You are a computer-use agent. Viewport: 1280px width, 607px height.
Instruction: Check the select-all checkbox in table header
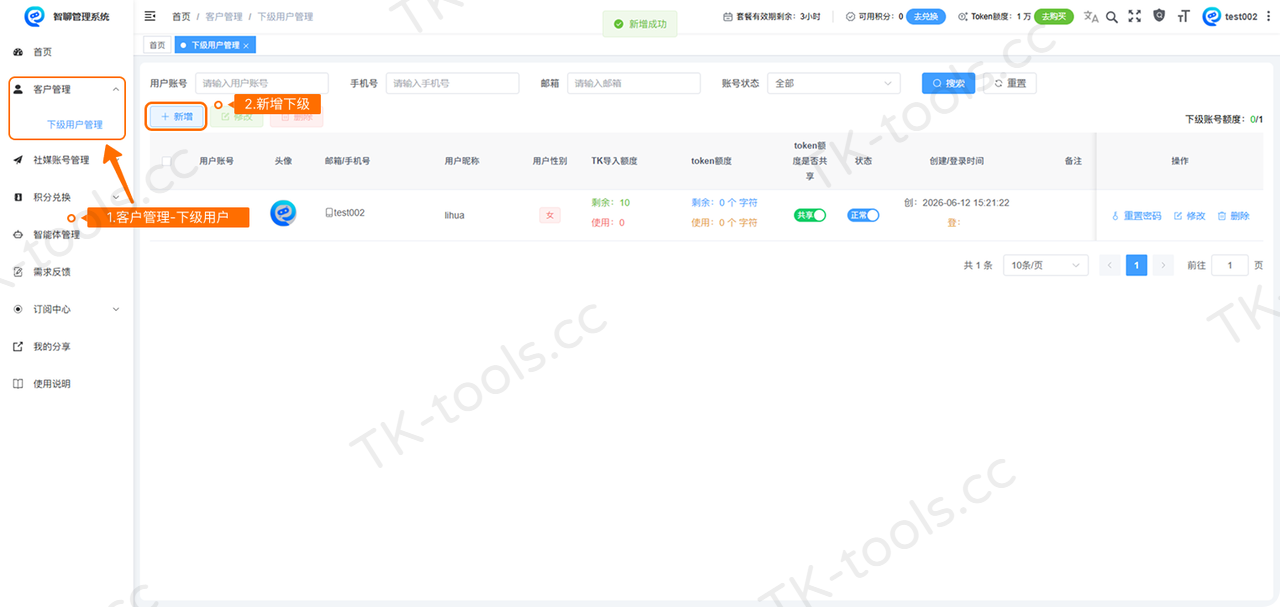click(167, 161)
